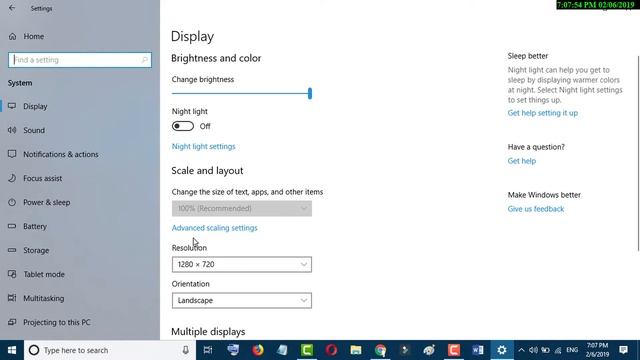Click the brightness slider handle
The image size is (640, 360).
point(310,93)
